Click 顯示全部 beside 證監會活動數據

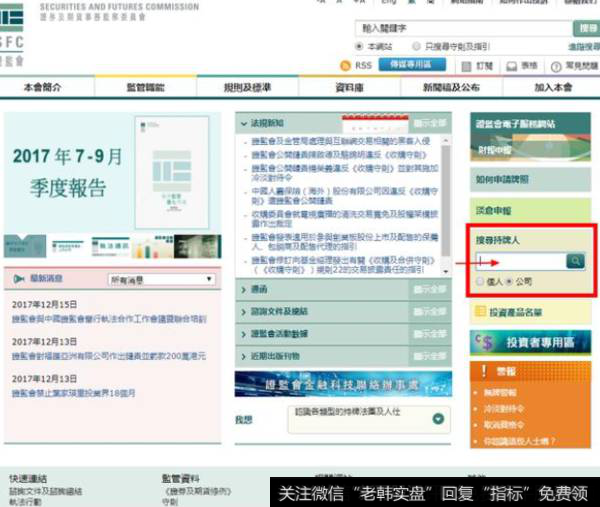point(430,334)
